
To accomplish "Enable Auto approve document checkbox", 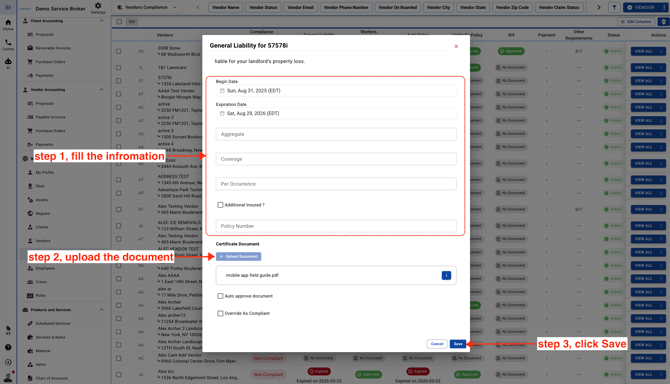I will [x=220, y=296].
